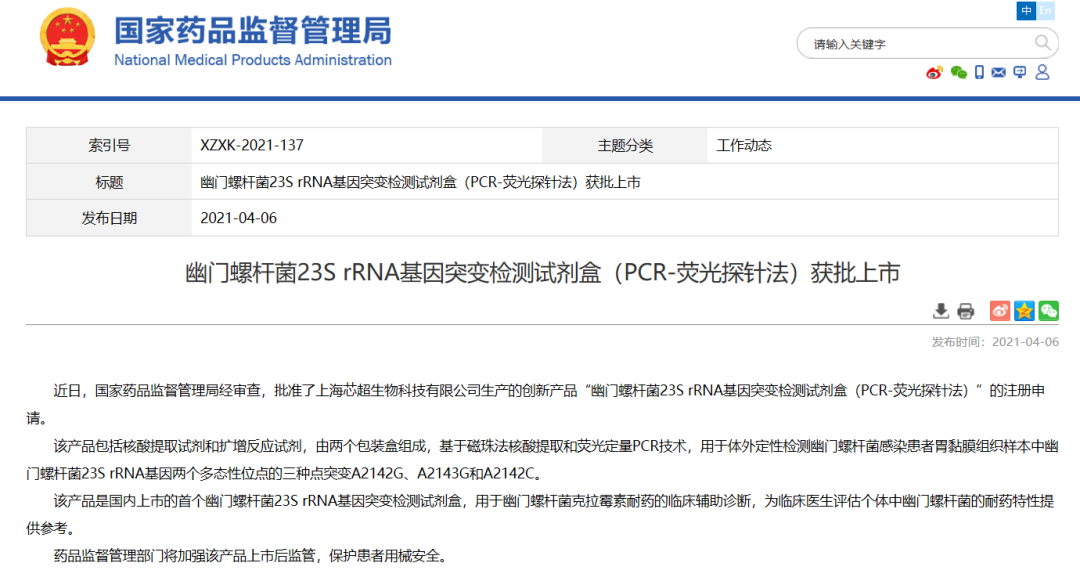Print the article with printer icon
The image size is (1080, 581).
[966, 311]
